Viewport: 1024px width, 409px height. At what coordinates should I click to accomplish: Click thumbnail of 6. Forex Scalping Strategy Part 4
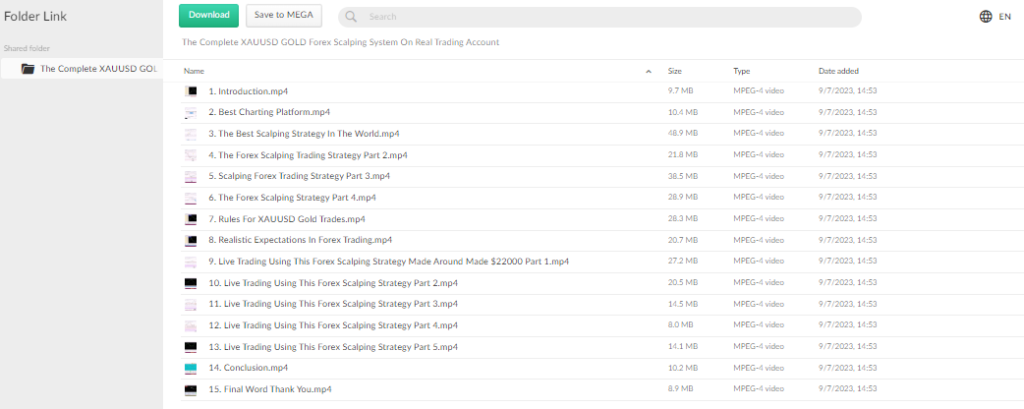pyautogui.click(x=191, y=198)
